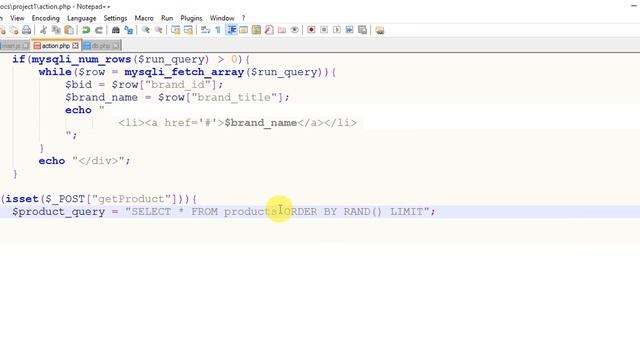This screenshot has height=360, width=640.
Task: Click the $brand_name assignment variable
Action: coord(101,98)
